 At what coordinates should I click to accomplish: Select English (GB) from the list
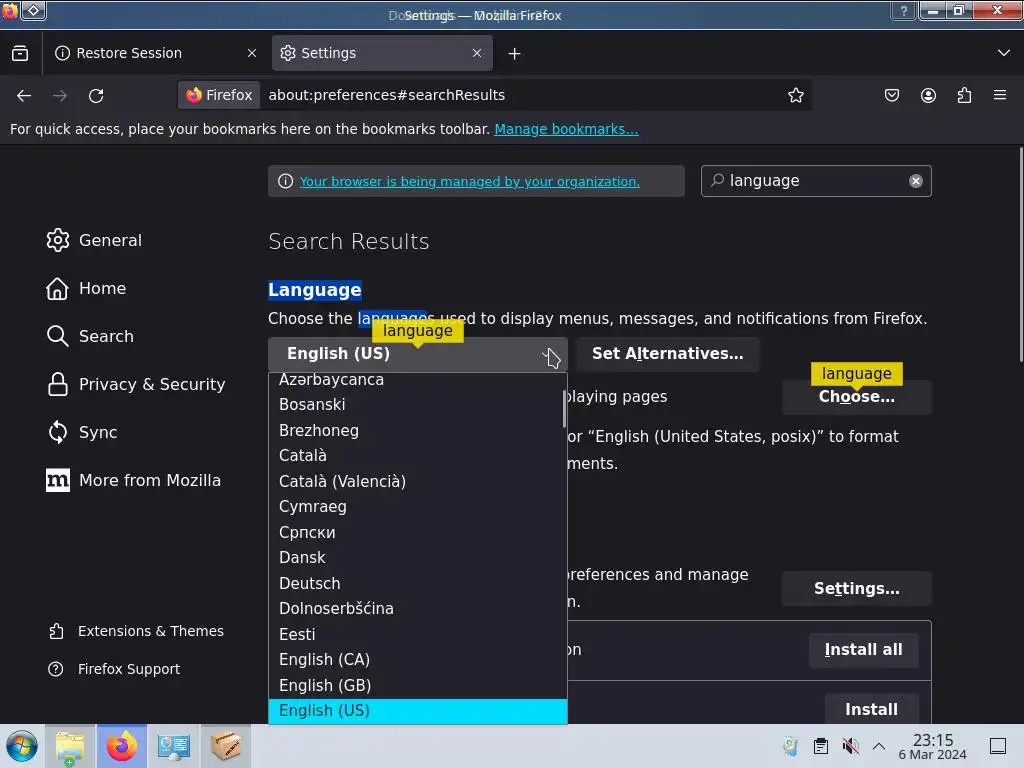[417, 686]
